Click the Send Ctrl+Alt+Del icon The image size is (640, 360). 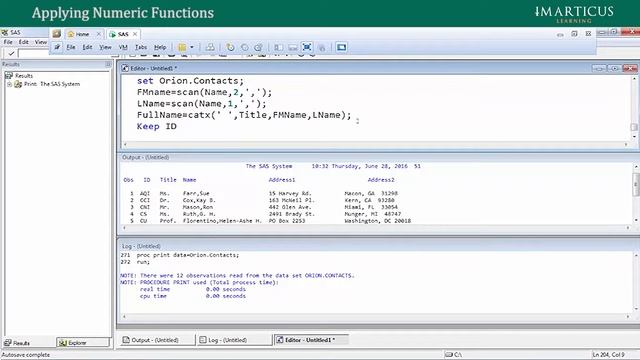[x=210, y=47]
